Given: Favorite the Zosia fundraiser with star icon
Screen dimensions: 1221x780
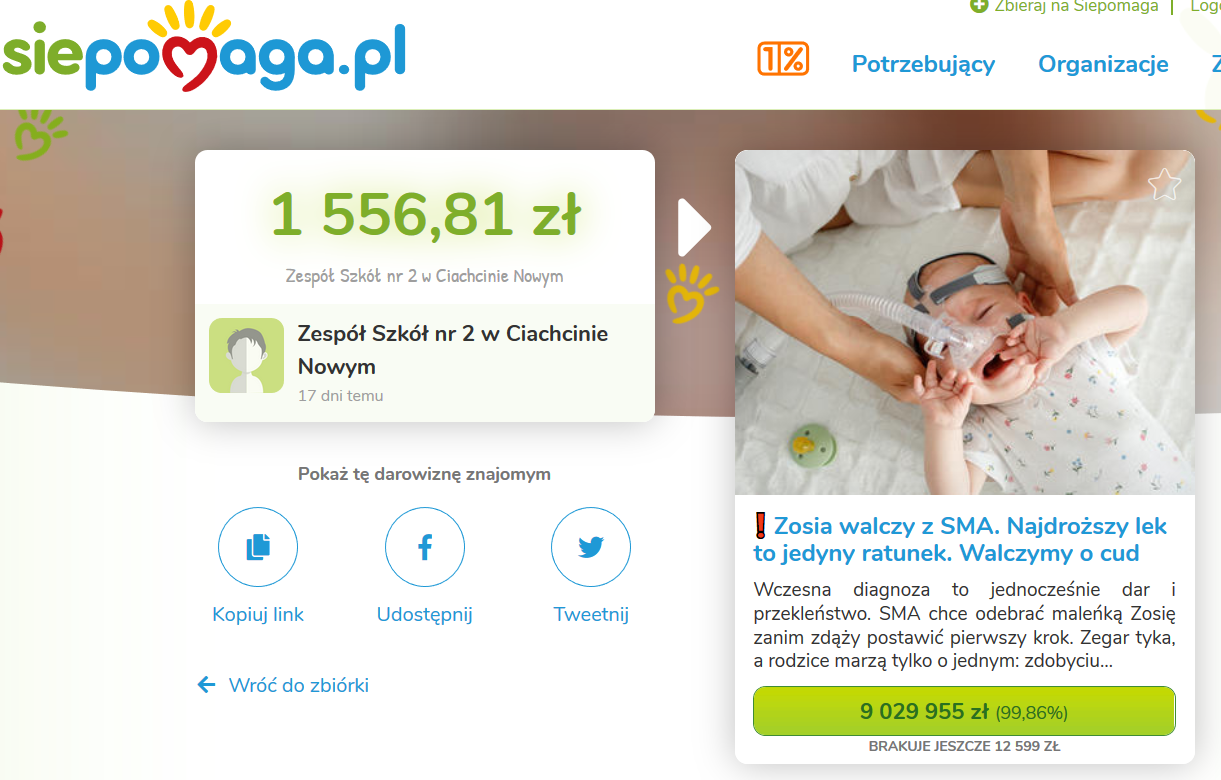Looking at the screenshot, I should tap(1164, 184).
